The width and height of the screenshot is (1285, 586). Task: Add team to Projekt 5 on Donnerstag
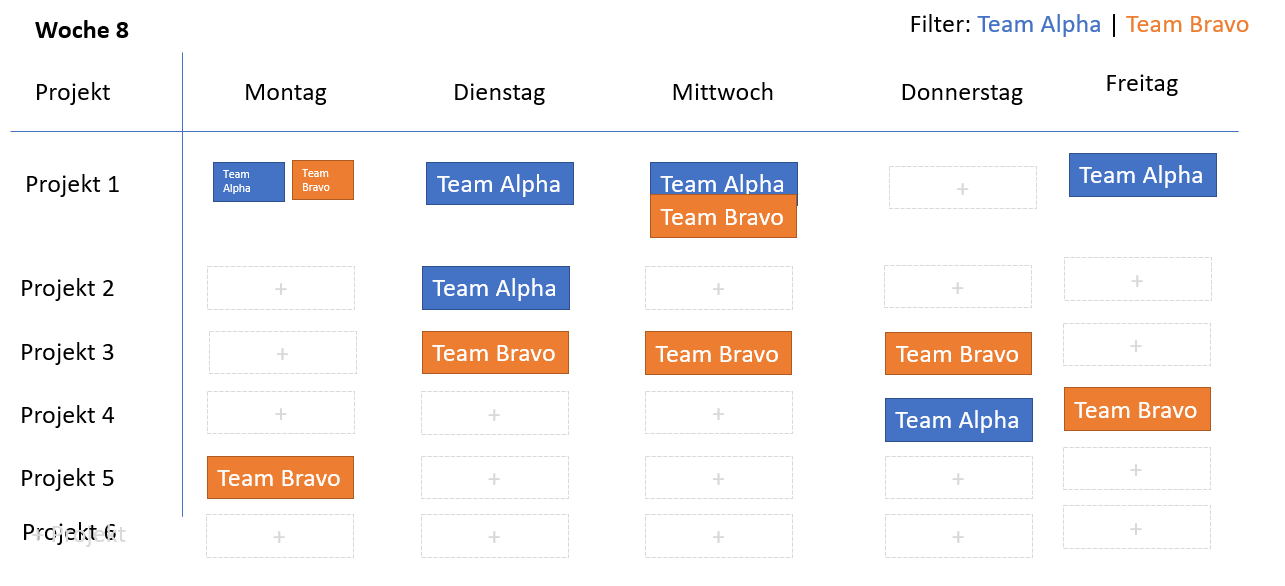(x=958, y=478)
